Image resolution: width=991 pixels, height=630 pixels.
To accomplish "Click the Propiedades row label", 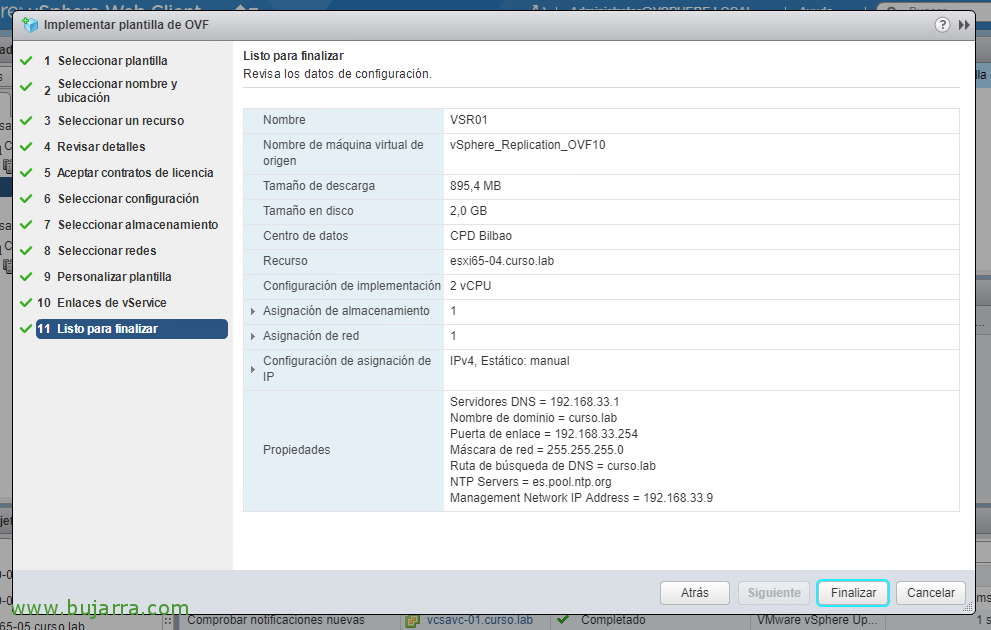I will (296, 450).
